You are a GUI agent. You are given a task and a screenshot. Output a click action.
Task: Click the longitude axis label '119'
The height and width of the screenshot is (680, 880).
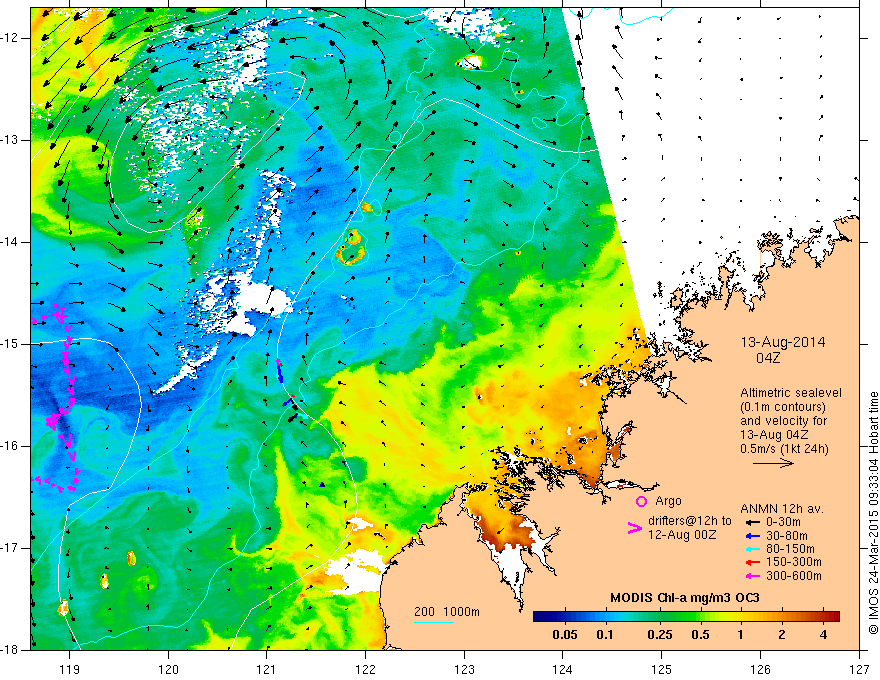click(x=70, y=670)
